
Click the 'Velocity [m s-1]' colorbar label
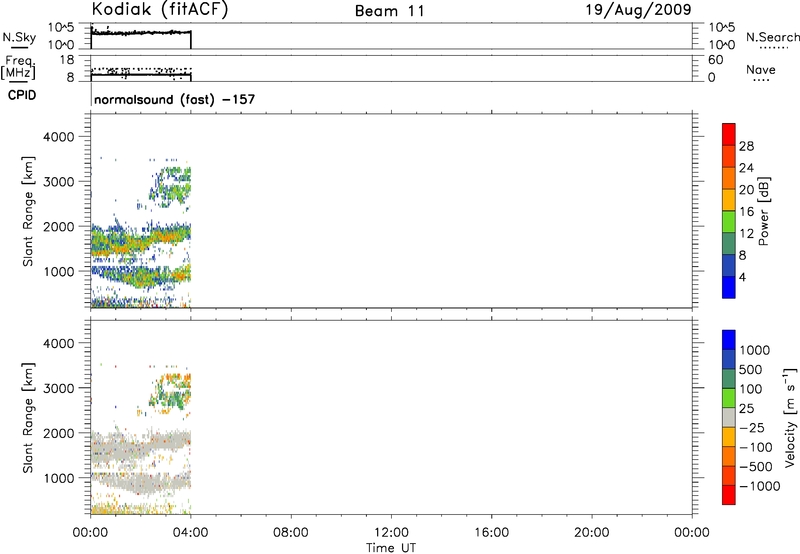coord(789,417)
